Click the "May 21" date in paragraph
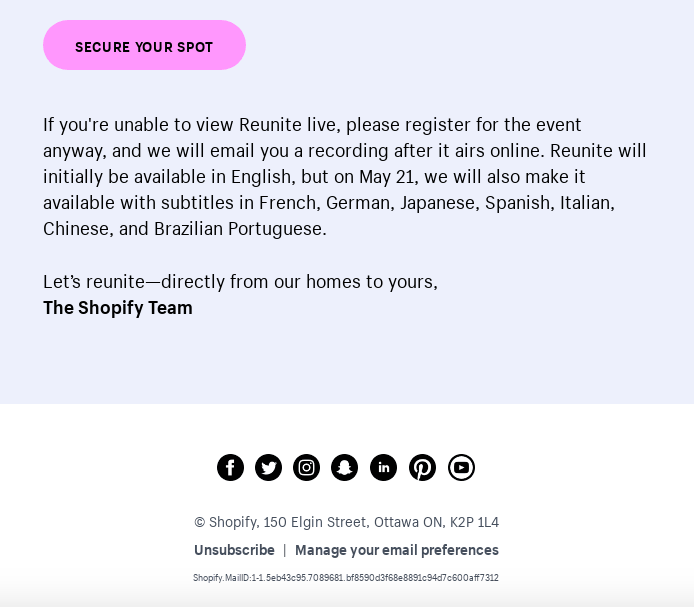 pyautogui.click(x=386, y=177)
